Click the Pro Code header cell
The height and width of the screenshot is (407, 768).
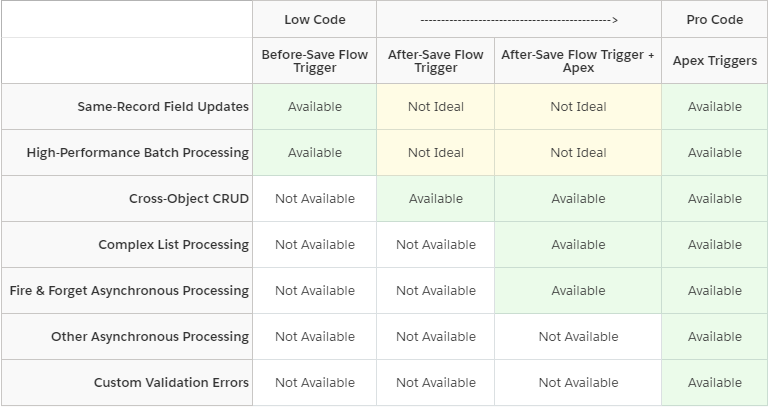[x=714, y=20]
